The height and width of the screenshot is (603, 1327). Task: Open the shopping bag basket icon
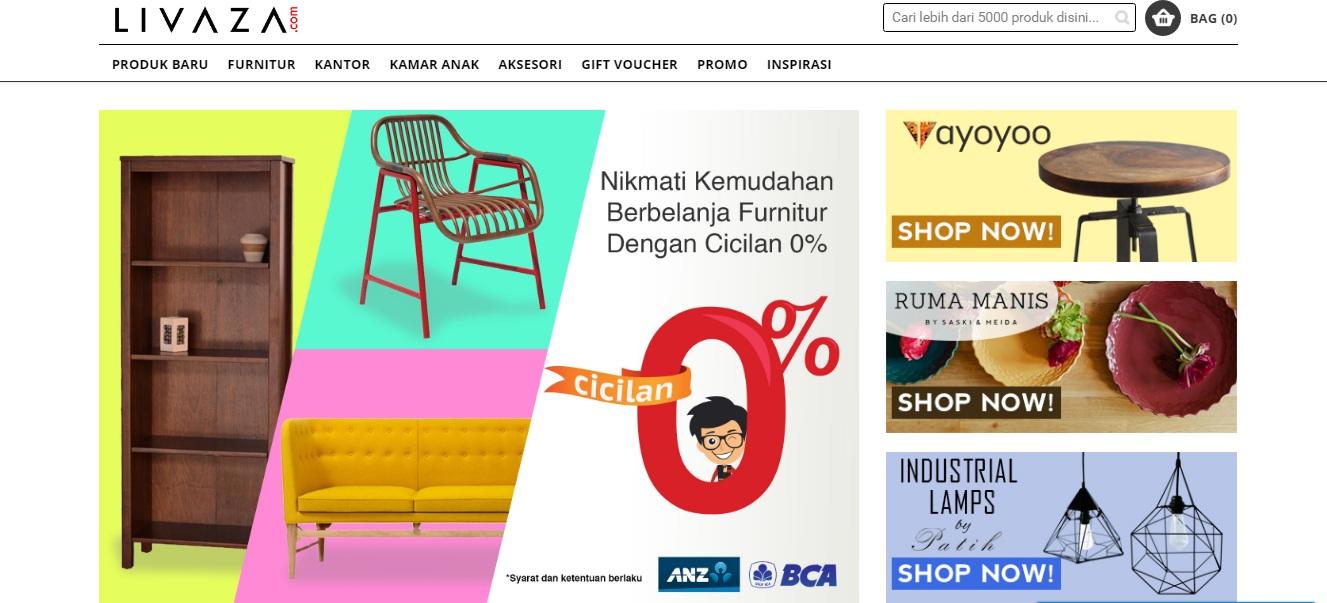click(x=1163, y=18)
